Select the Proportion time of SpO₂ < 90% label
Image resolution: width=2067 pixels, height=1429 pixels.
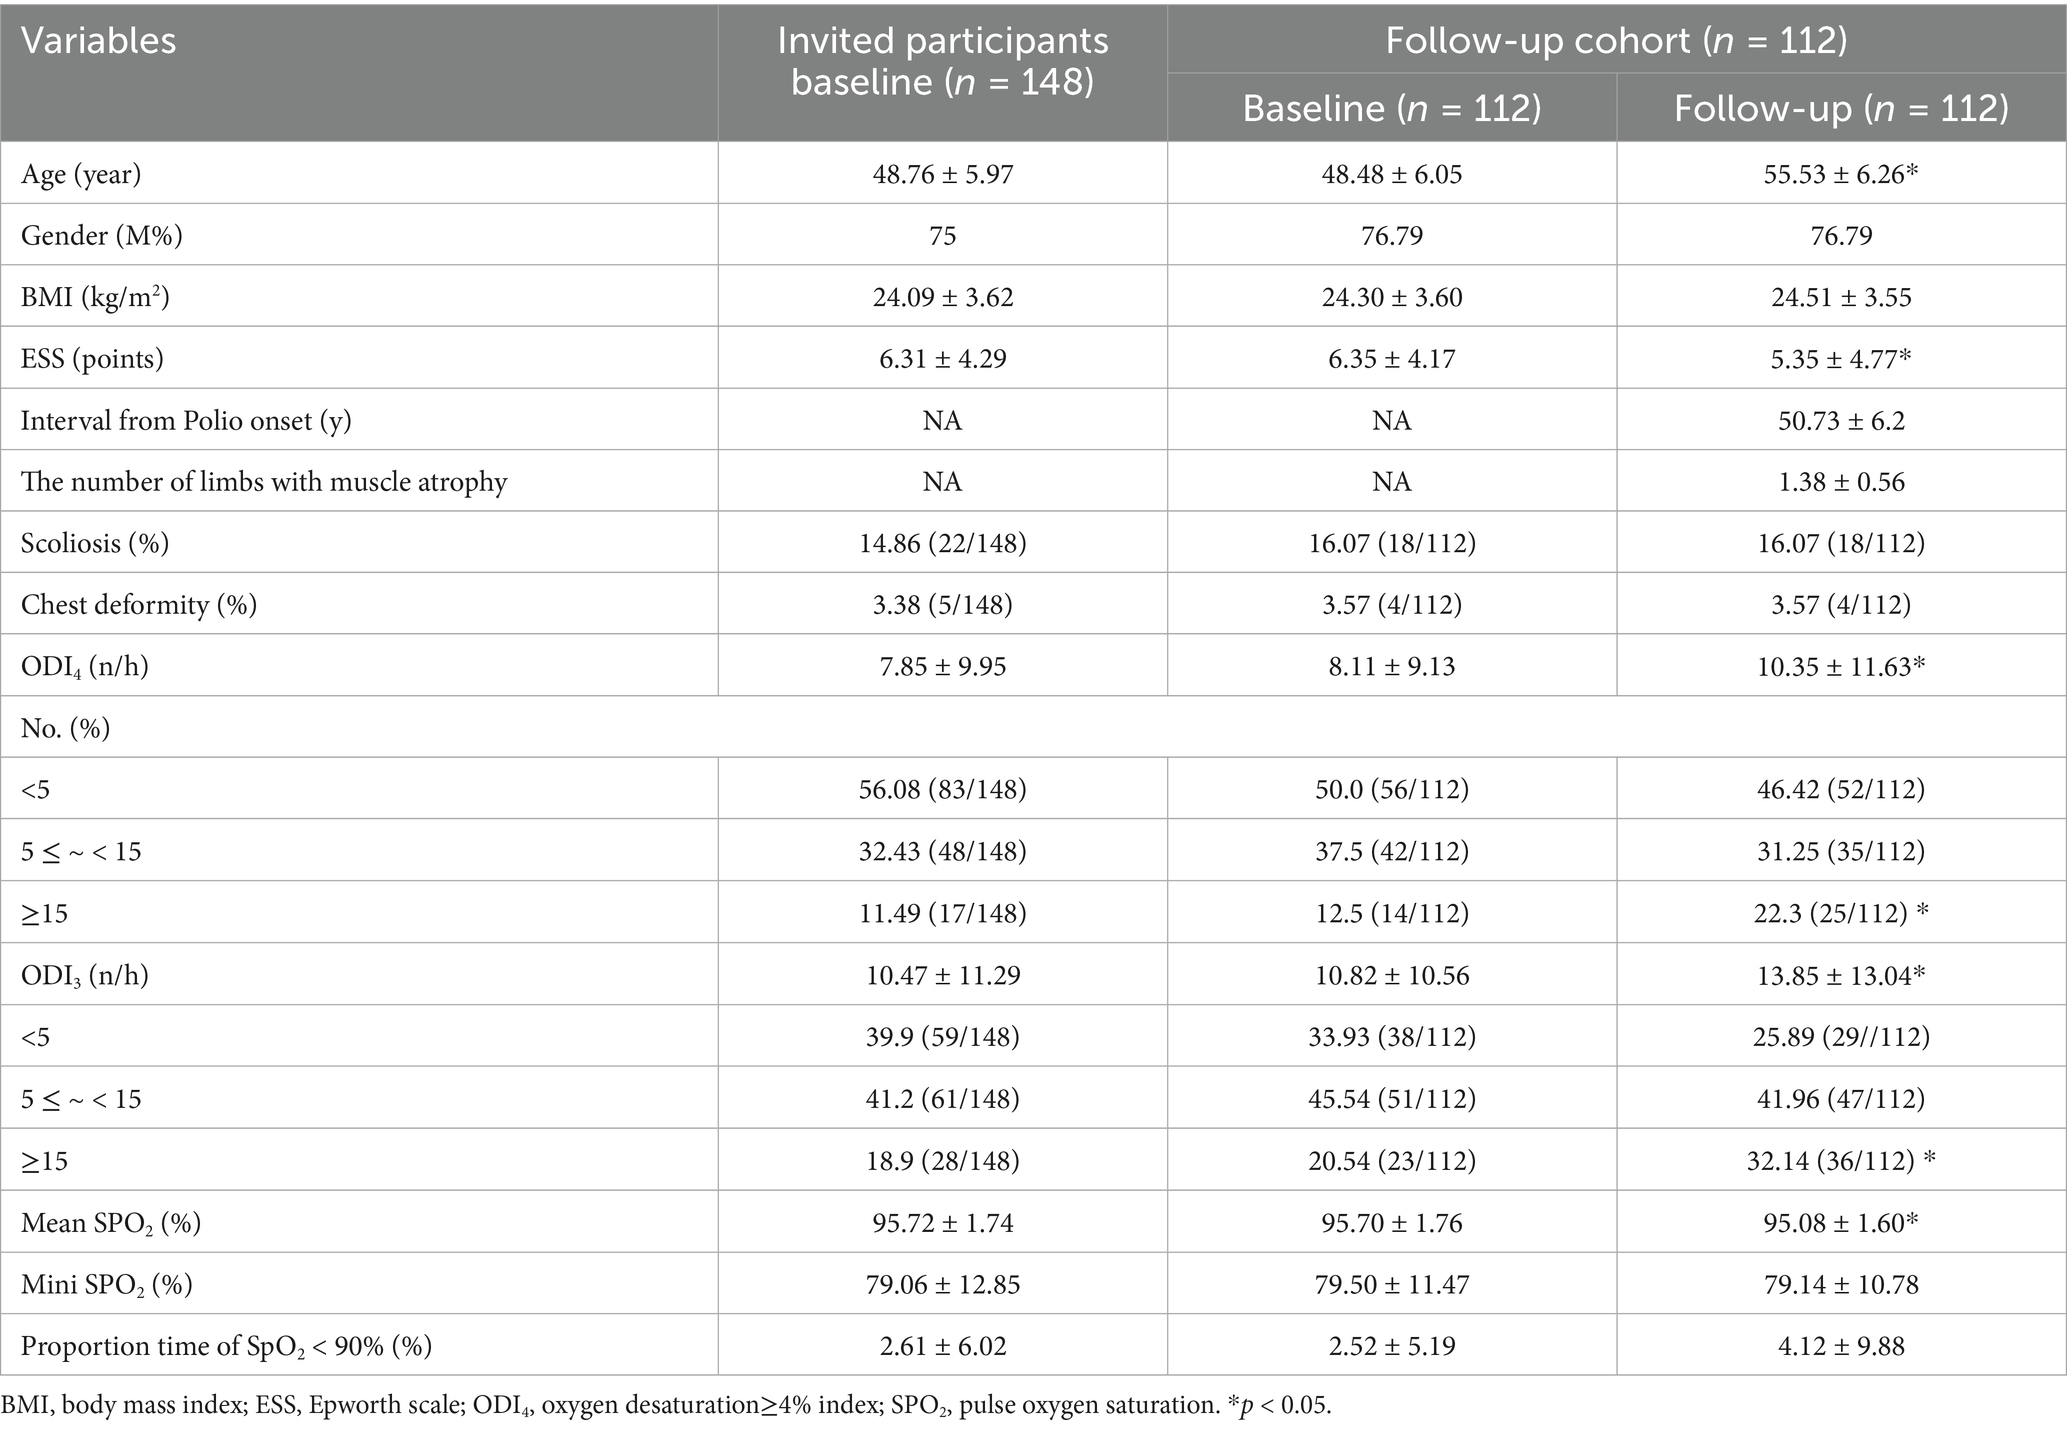click(226, 1346)
